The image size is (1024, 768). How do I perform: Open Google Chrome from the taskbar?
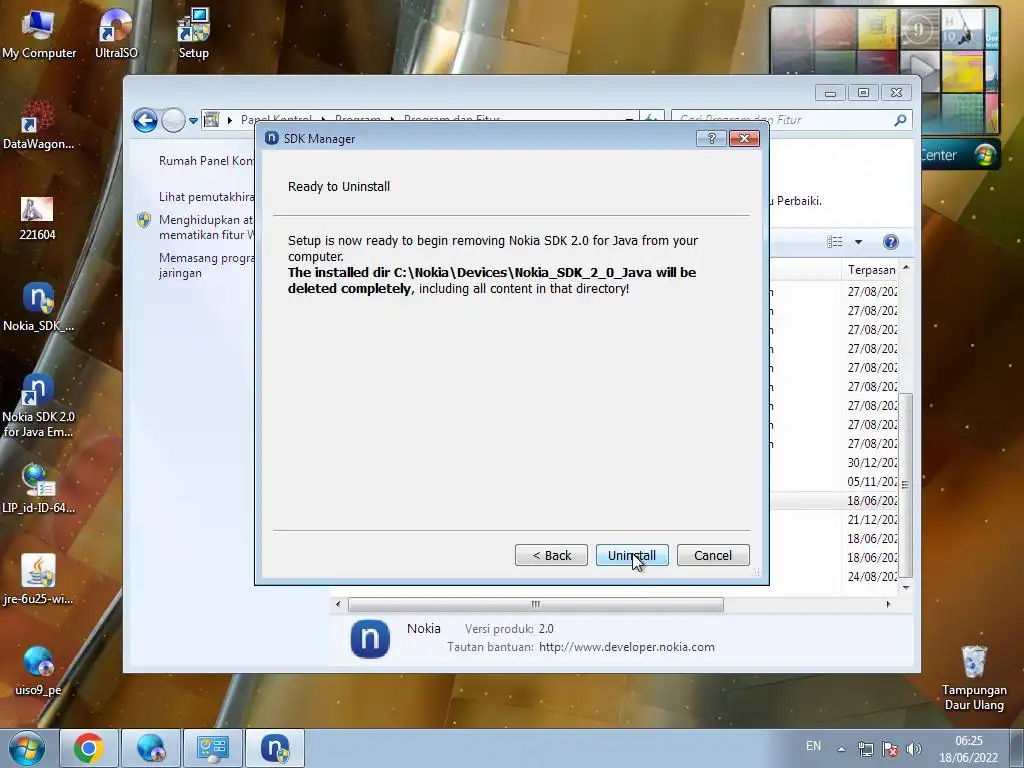tap(89, 748)
